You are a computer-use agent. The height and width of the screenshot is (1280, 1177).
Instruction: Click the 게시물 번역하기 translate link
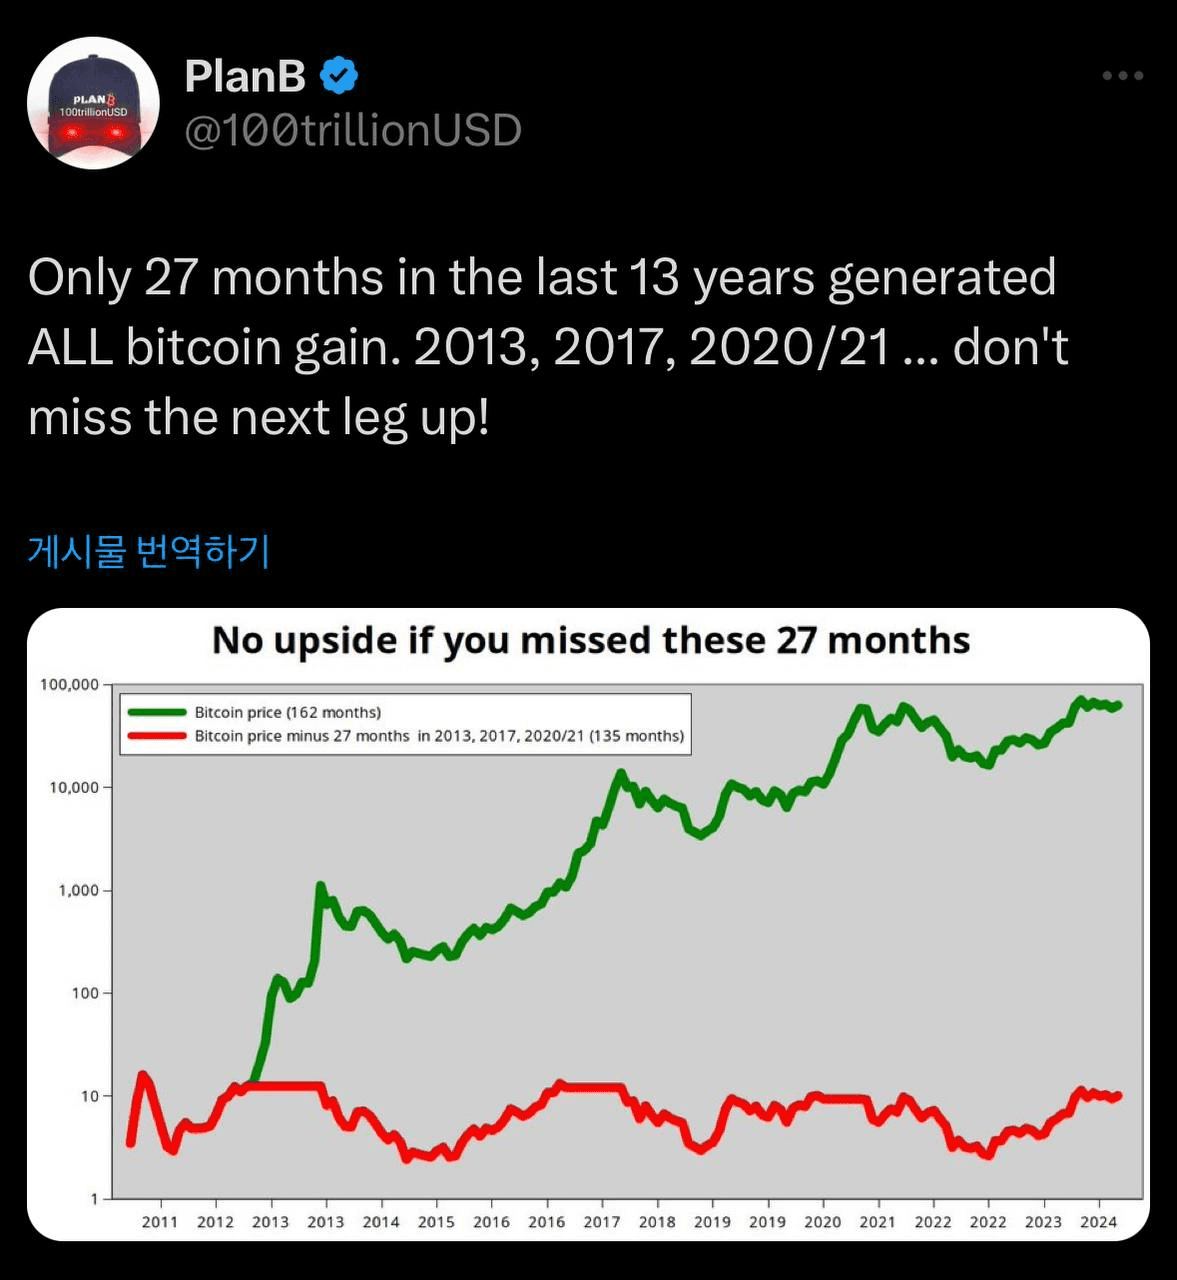(x=149, y=551)
